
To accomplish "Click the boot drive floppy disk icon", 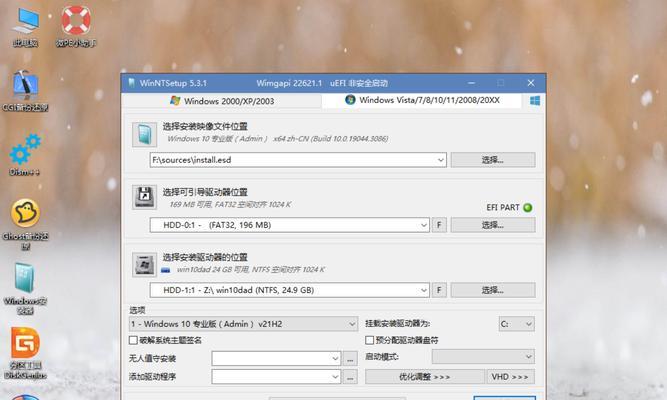I will [144, 197].
